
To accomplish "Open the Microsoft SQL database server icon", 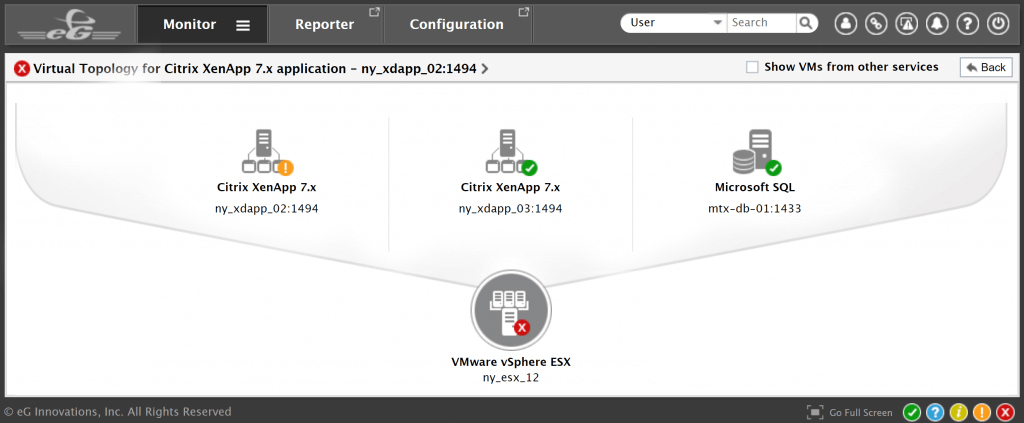I will click(756, 153).
